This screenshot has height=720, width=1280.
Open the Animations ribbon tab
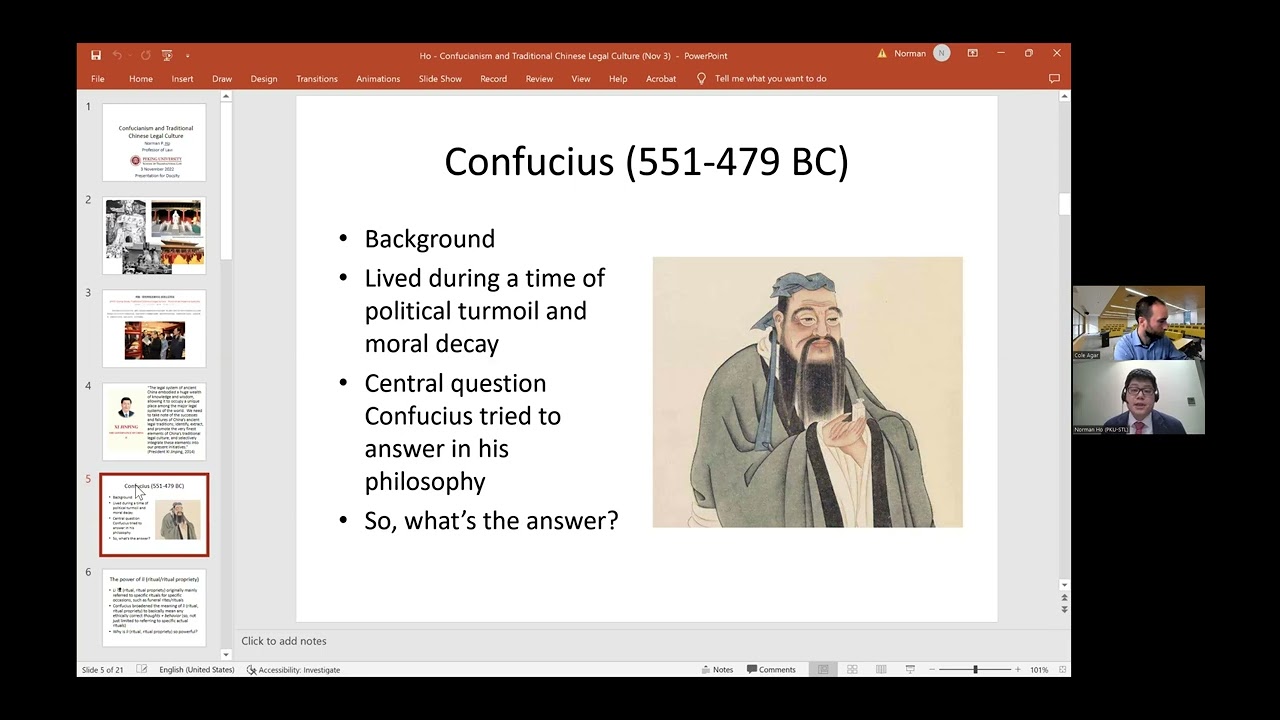[x=378, y=79]
